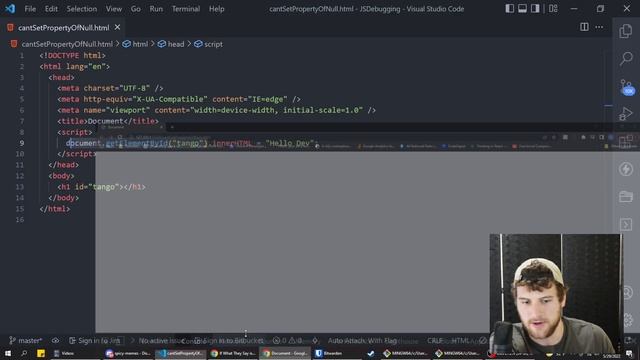Open the Explorer view in activity bar
The width and height of the screenshot is (640, 360).
tap(626, 31)
